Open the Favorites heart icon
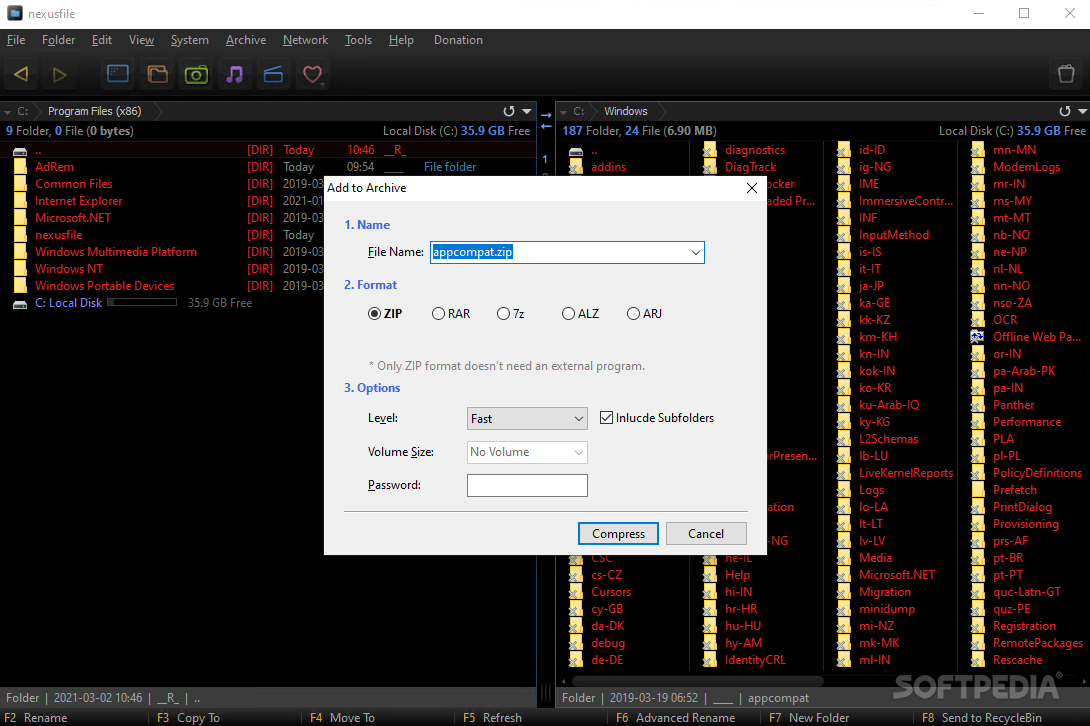Viewport: 1090px width, 726px height. pos(312,74)
